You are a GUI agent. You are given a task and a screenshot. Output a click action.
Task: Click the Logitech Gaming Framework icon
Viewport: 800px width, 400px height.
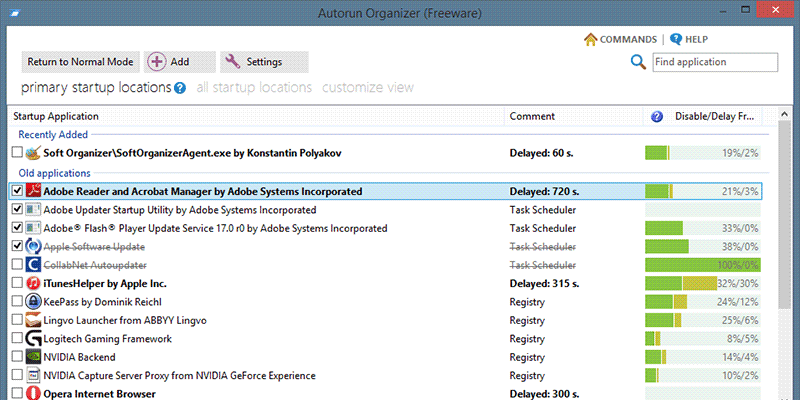coord(32,339)
